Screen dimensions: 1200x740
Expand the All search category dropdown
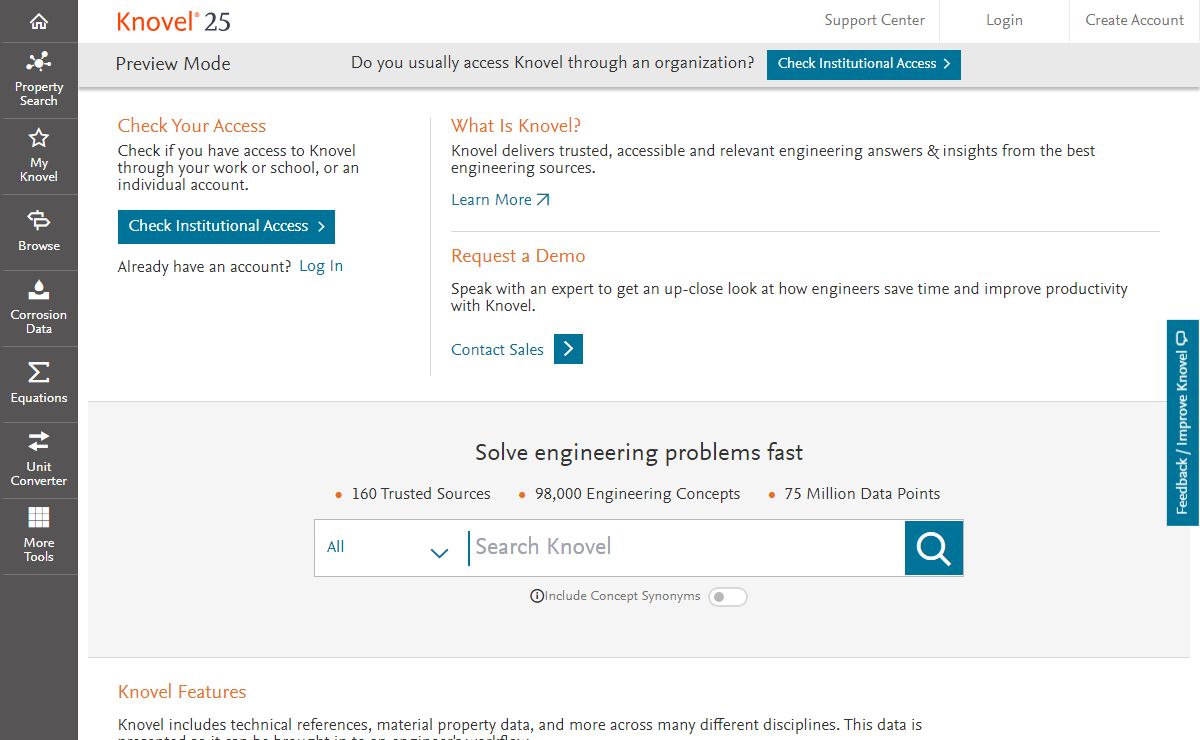(x=390, y=548)
